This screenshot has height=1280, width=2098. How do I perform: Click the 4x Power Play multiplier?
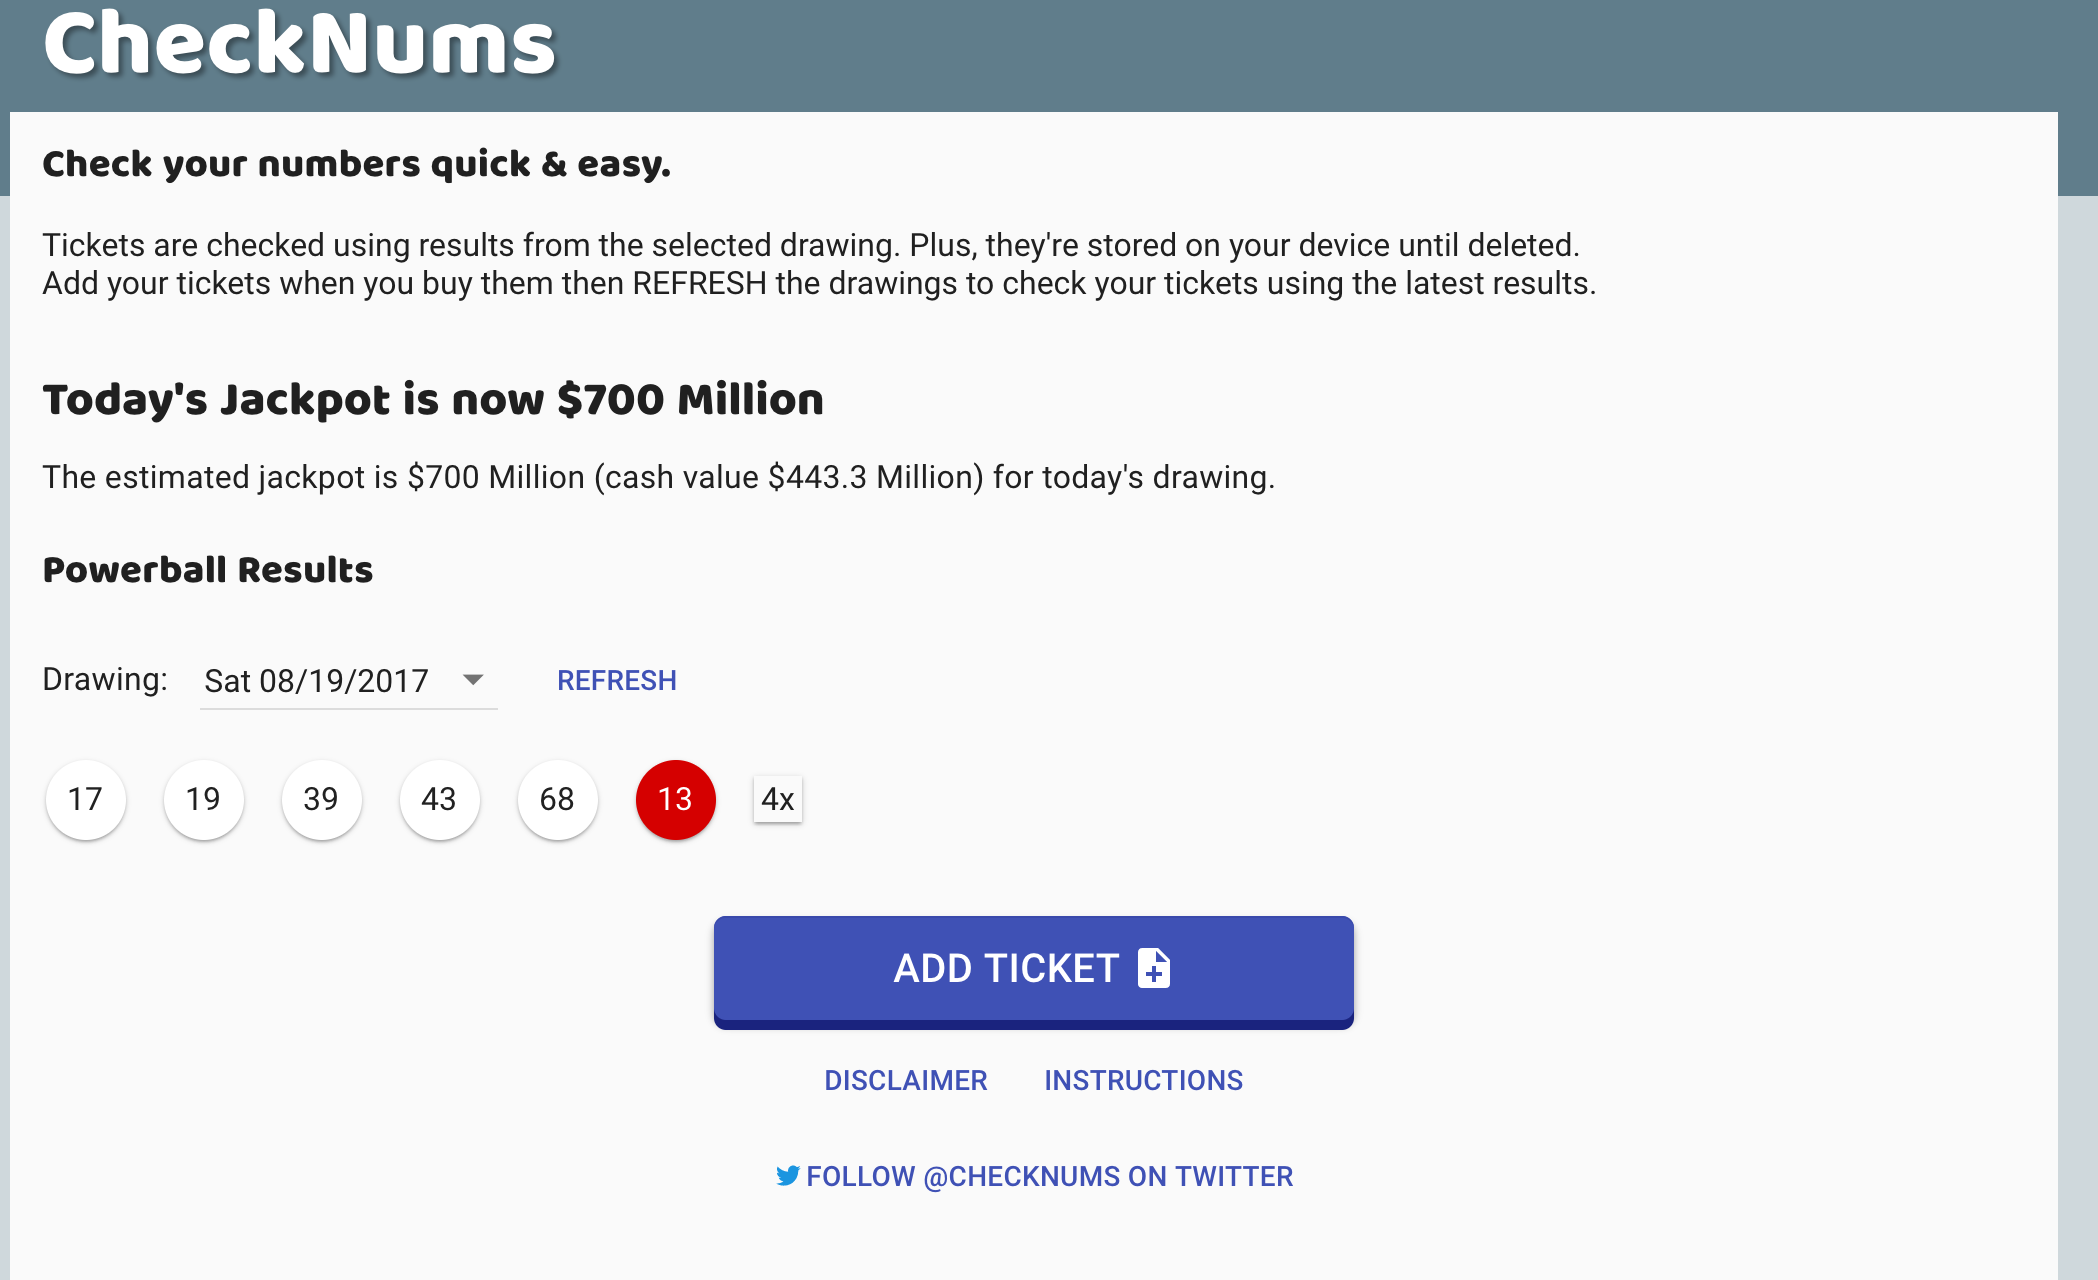777,799
